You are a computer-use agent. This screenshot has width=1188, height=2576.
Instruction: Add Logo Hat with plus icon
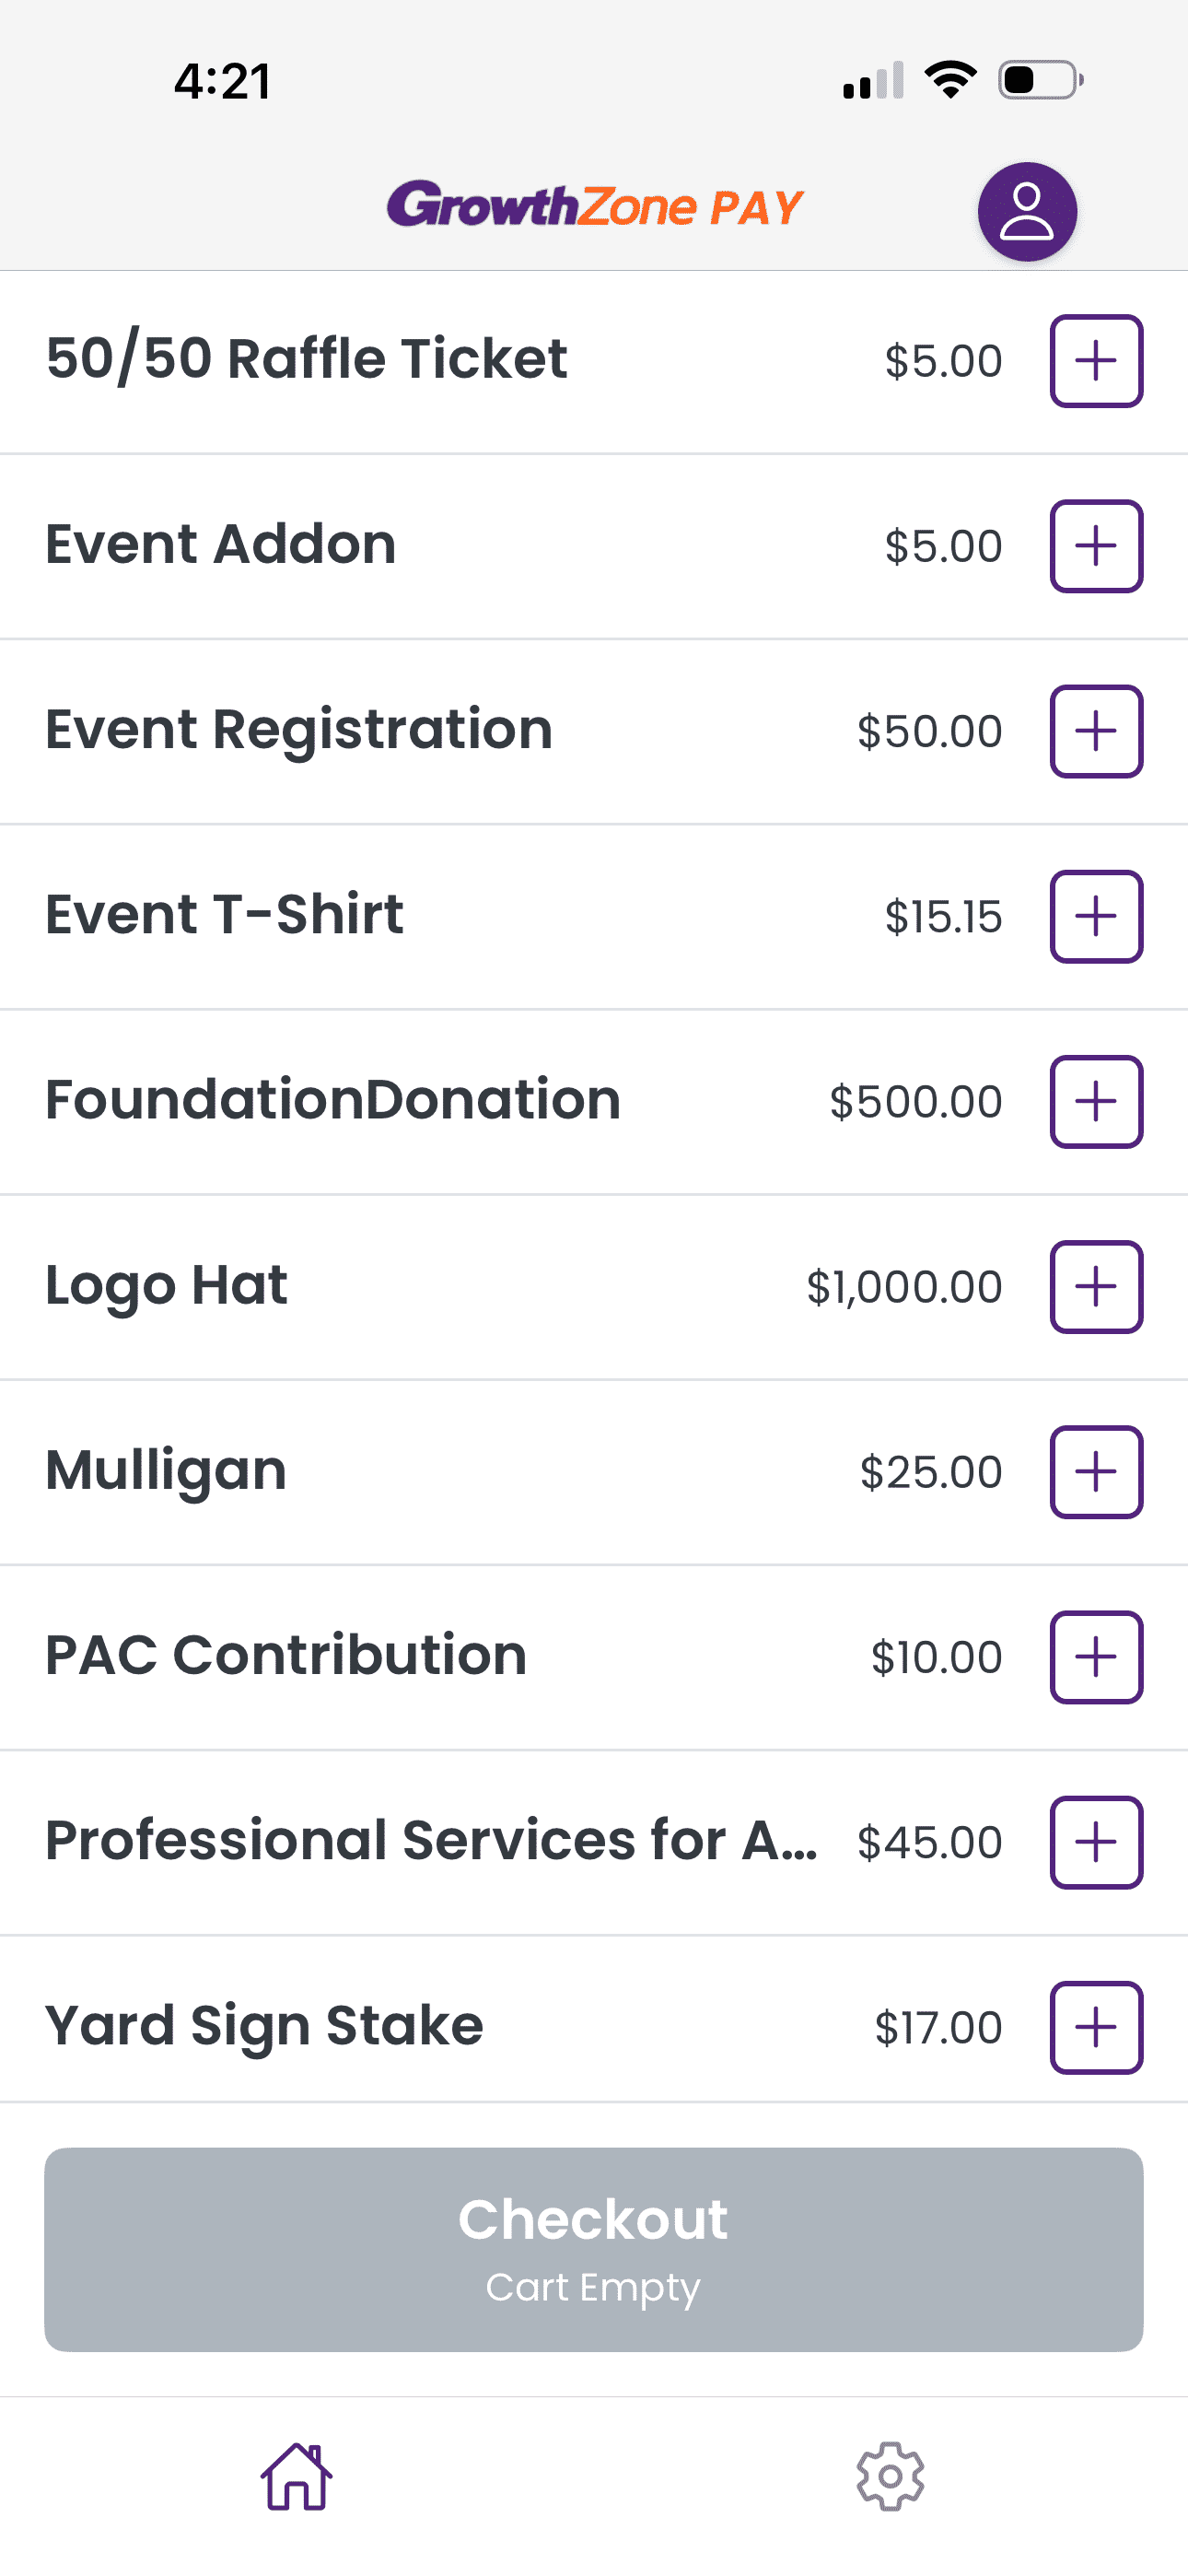(x=1096, y=1286)
